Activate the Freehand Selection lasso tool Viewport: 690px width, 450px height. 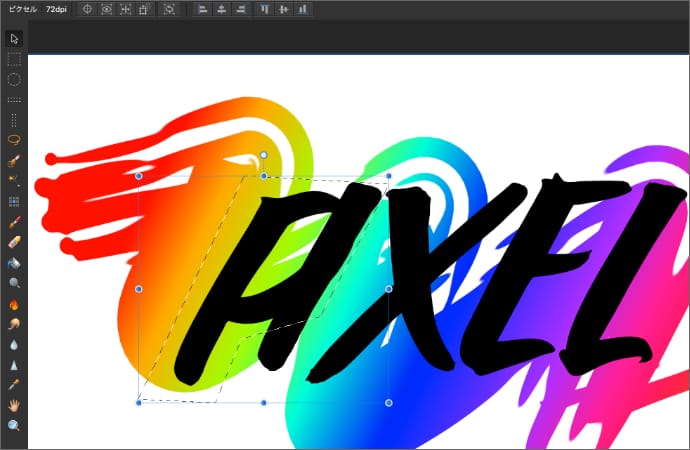[14, 140]
